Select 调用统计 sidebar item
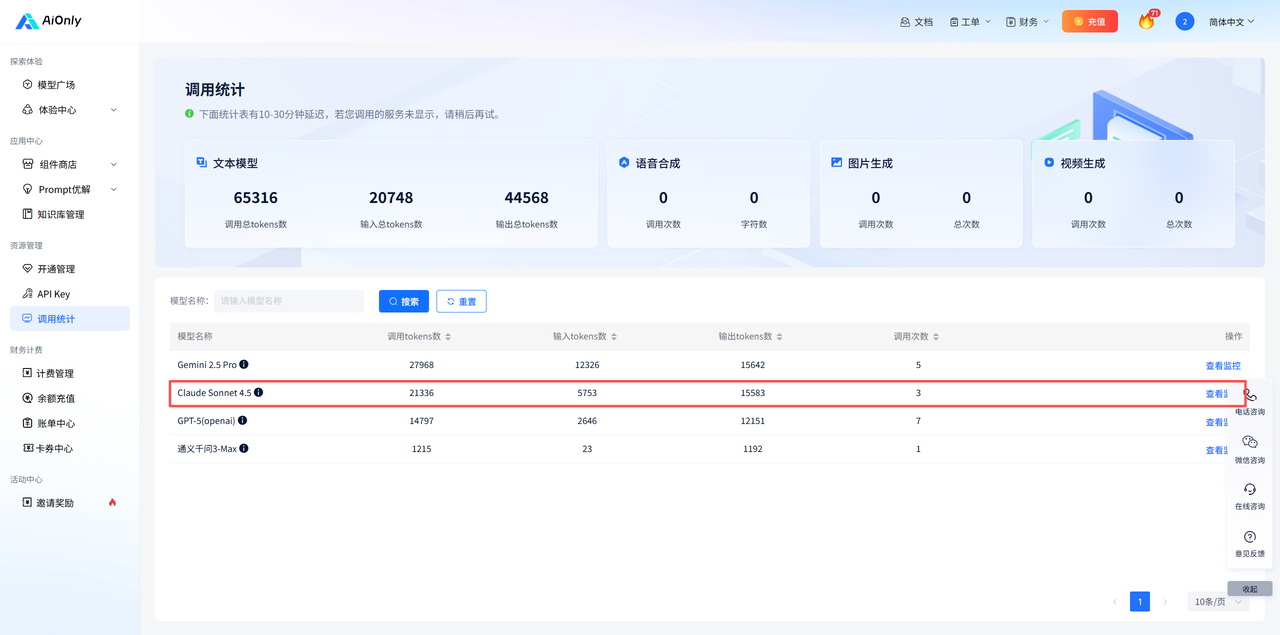The width and height of the screenshot is (1280, 635). (70, 319)
